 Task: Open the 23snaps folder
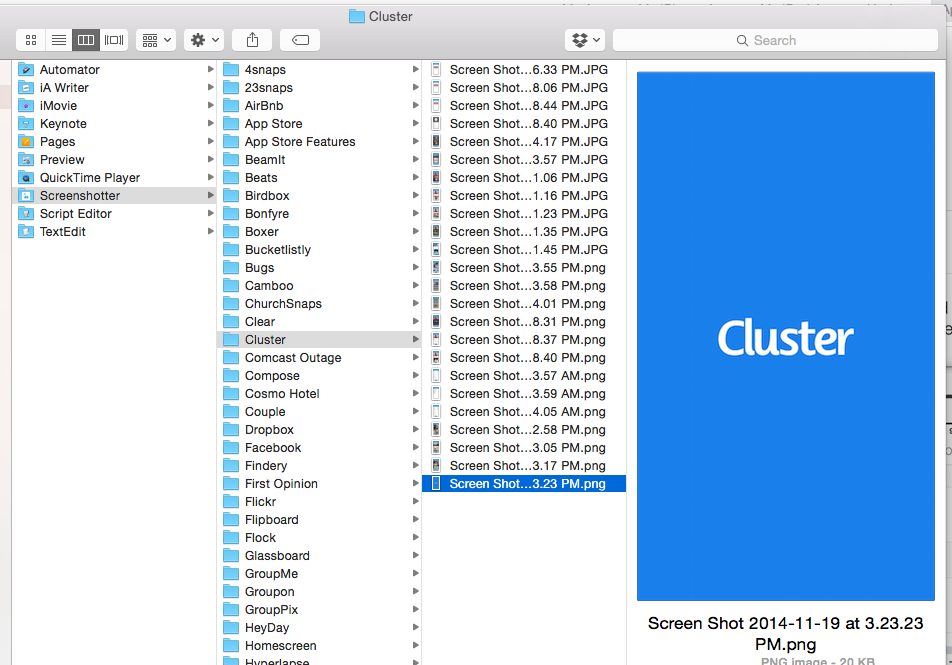pos(319,87)
